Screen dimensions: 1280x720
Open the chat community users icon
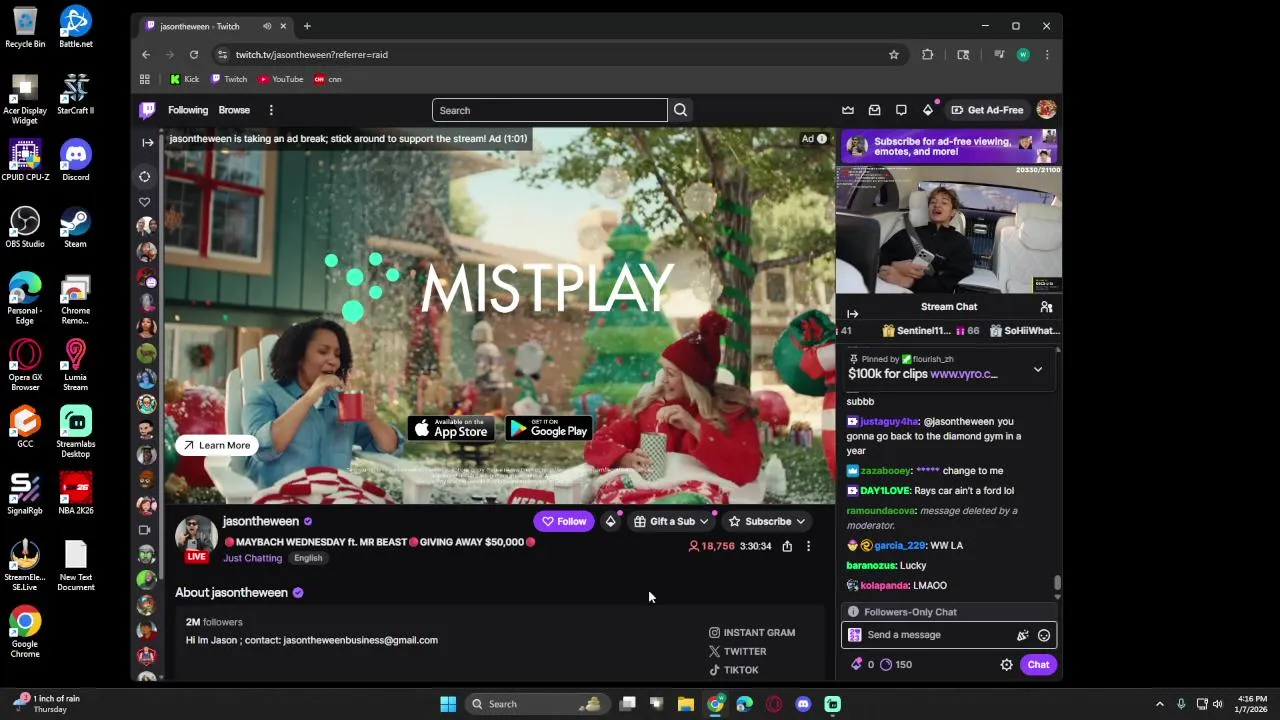pos(1046,307)
